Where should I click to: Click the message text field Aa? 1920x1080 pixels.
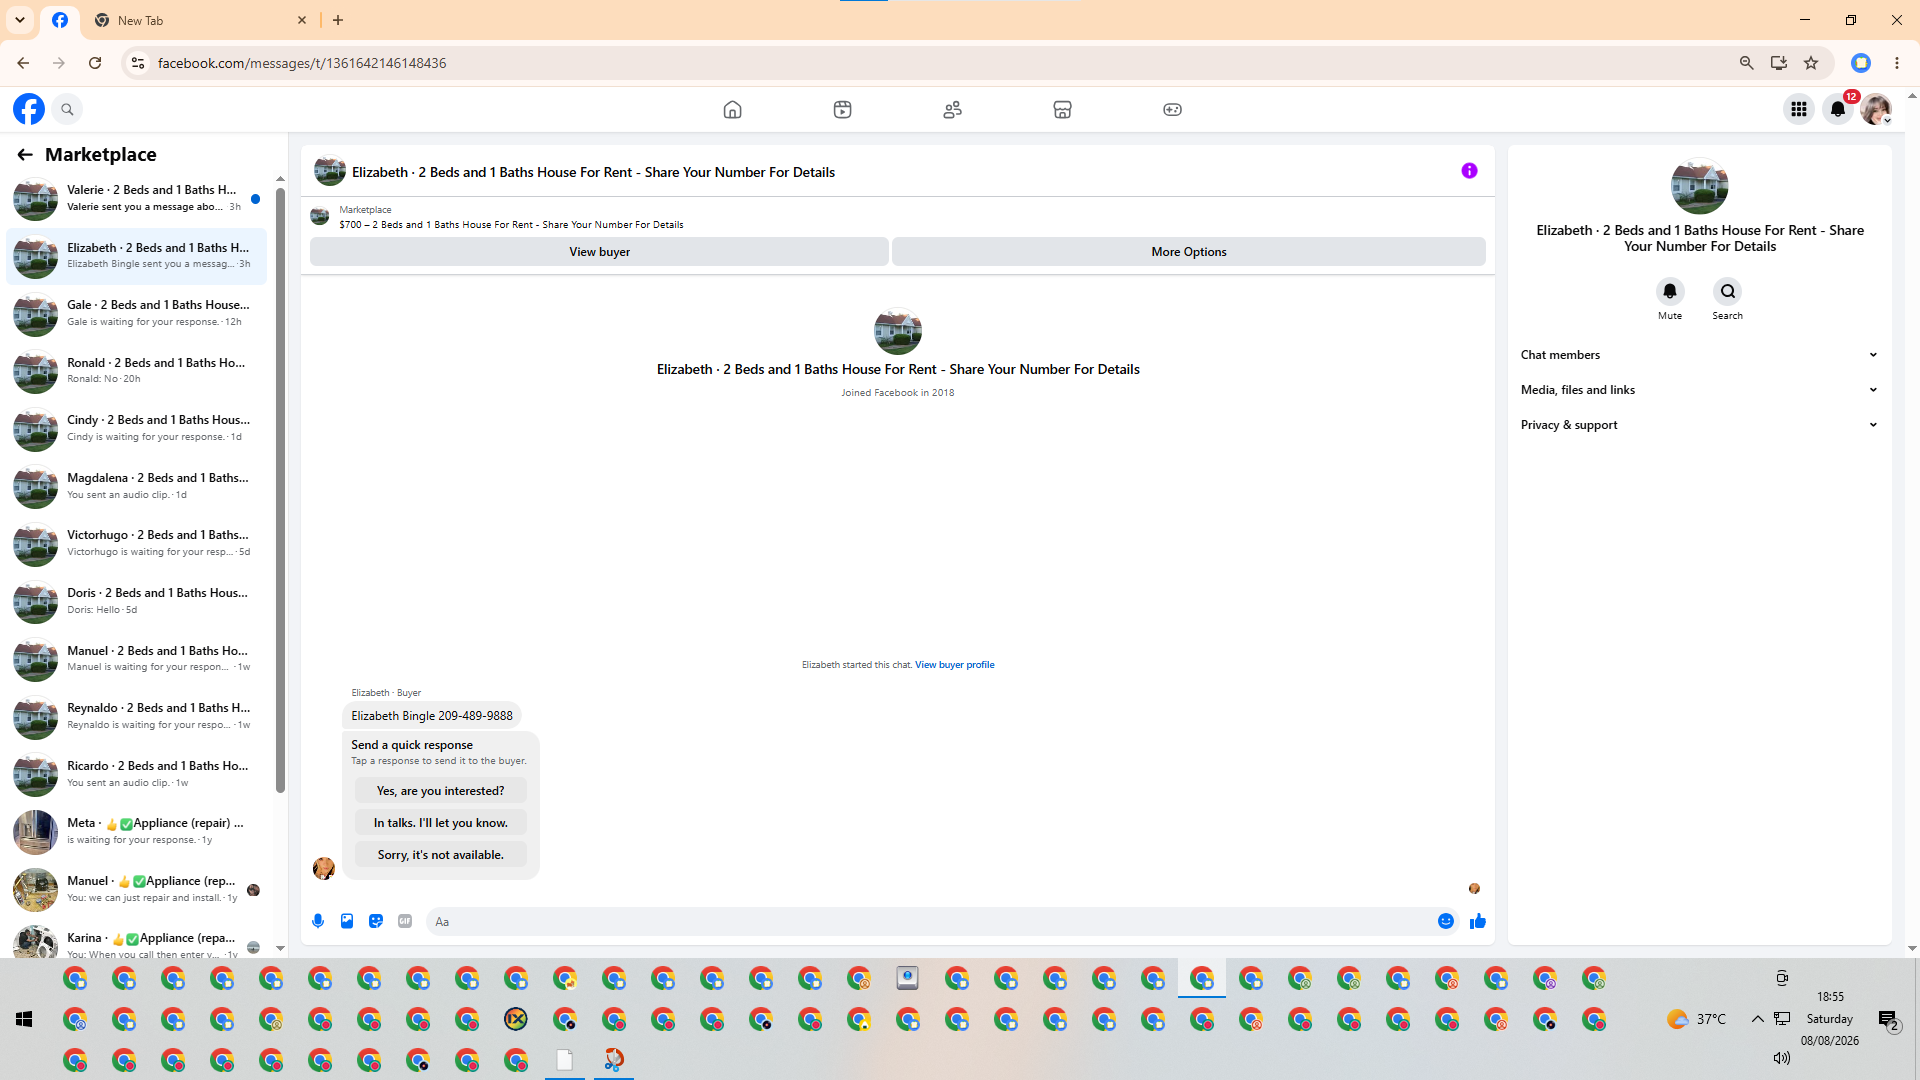click(x=930, y=922)
